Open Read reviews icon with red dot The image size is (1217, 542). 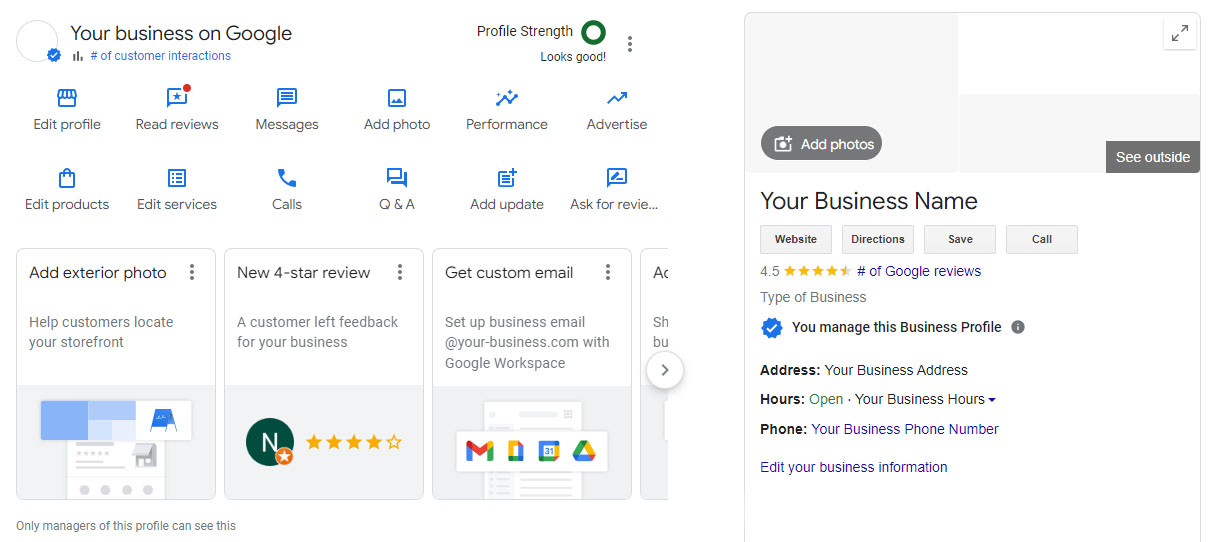coord(178,97)
